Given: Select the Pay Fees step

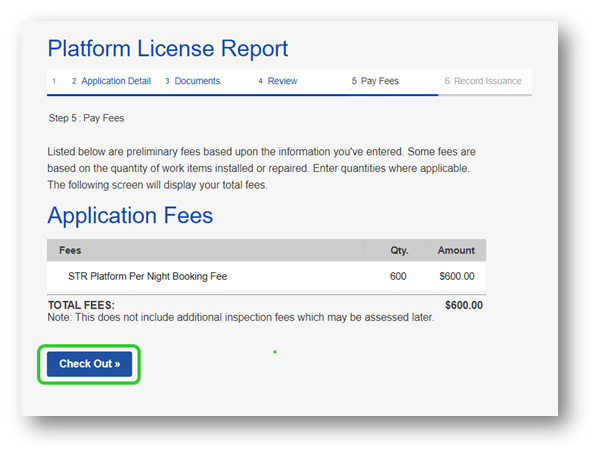Looking at the screenshot, I should (x=375, y=81).
